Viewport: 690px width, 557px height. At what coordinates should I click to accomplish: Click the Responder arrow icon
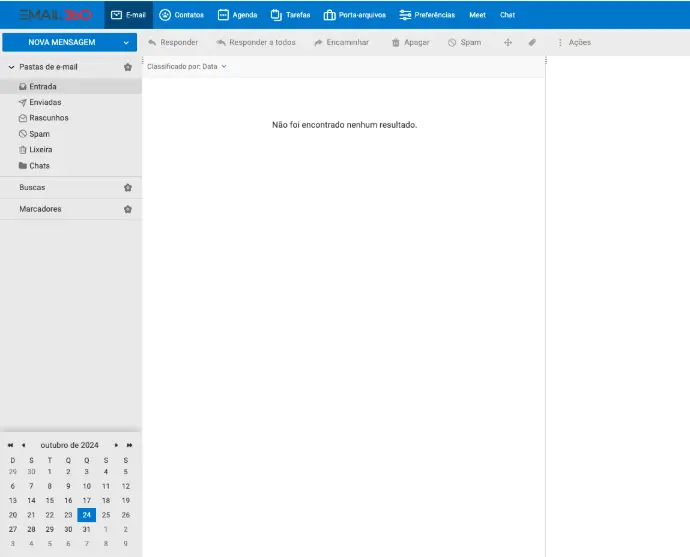152,42
